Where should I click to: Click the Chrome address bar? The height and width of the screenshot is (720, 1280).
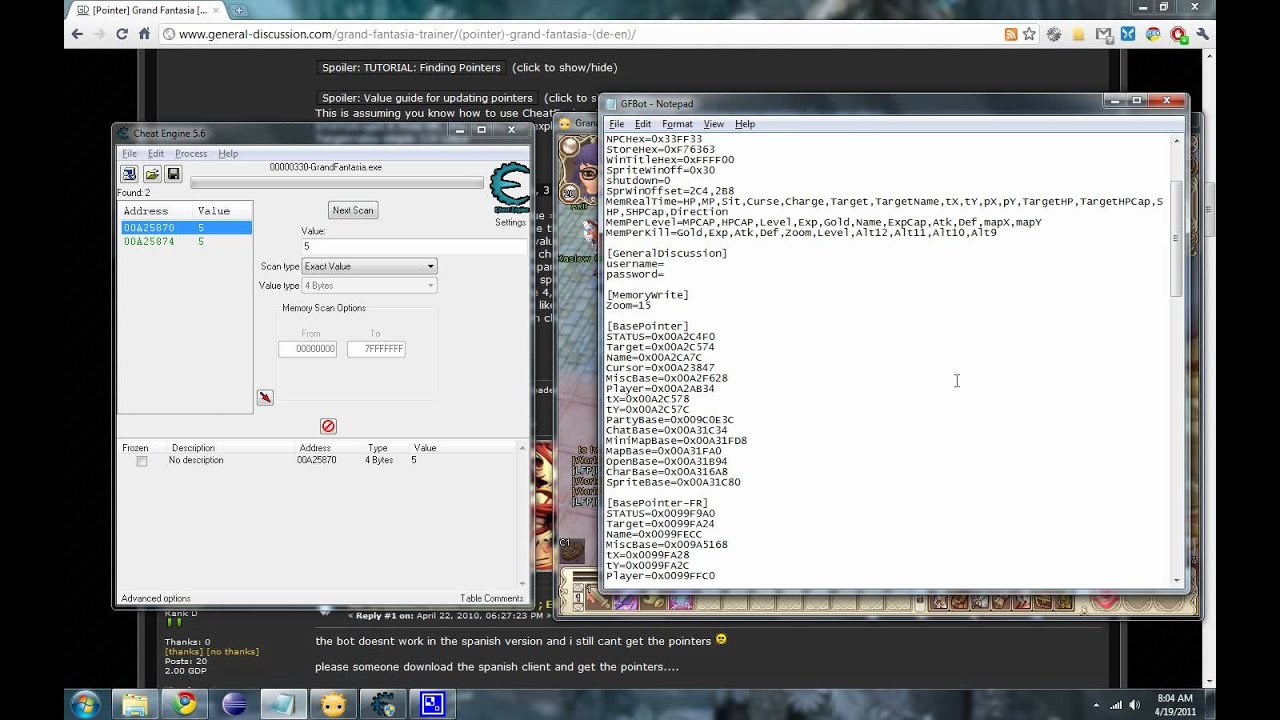tap(580, 34)
